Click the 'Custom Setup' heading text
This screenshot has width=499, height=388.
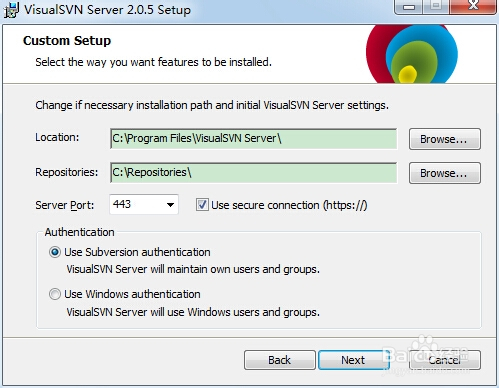(x=67, y=41)
